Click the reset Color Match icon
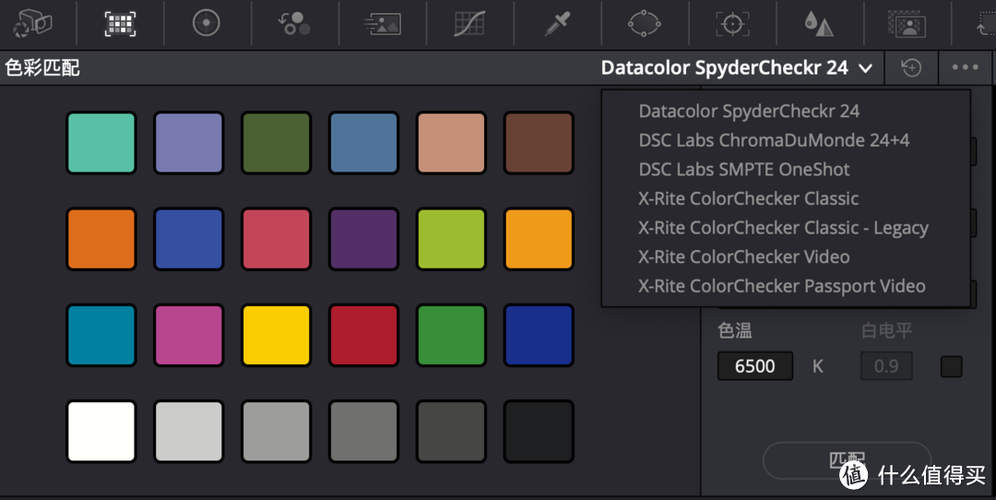This screenshot has height=500, width=996. [912, 67]
